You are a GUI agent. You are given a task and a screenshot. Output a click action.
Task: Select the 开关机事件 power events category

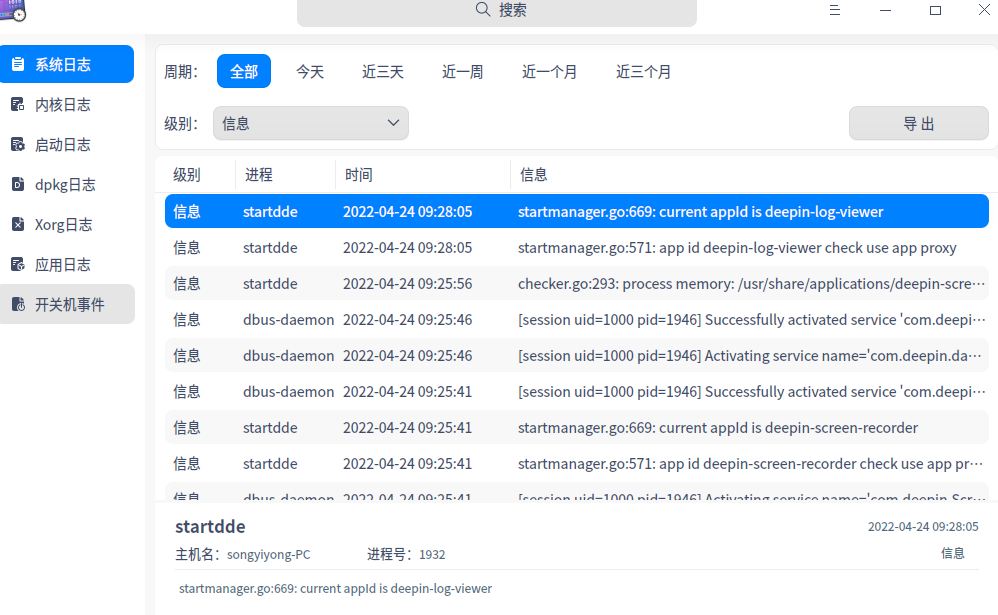[x=67, y=304]
